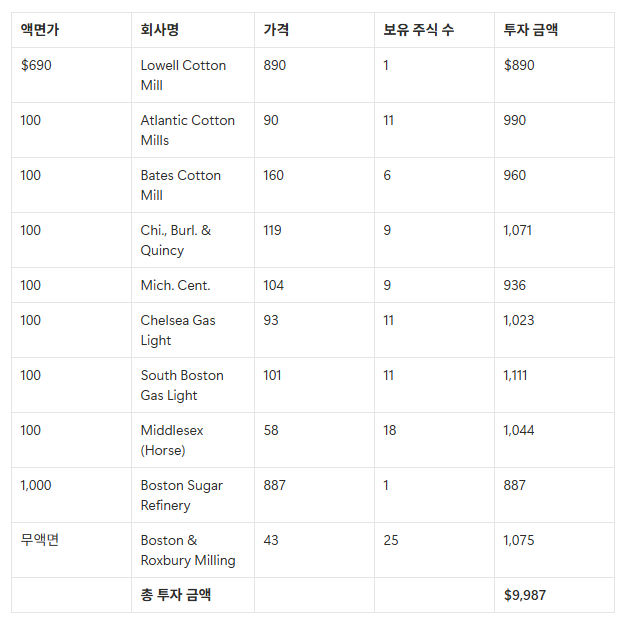
Task: Select the Middlesex (Horse) cell
Action: tap(172, 440)
